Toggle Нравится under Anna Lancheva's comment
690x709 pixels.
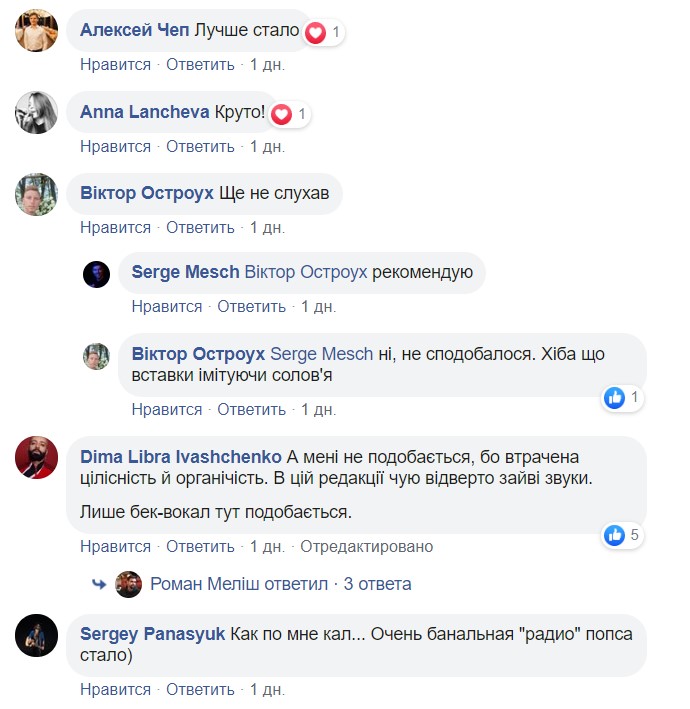pos(115,147)
